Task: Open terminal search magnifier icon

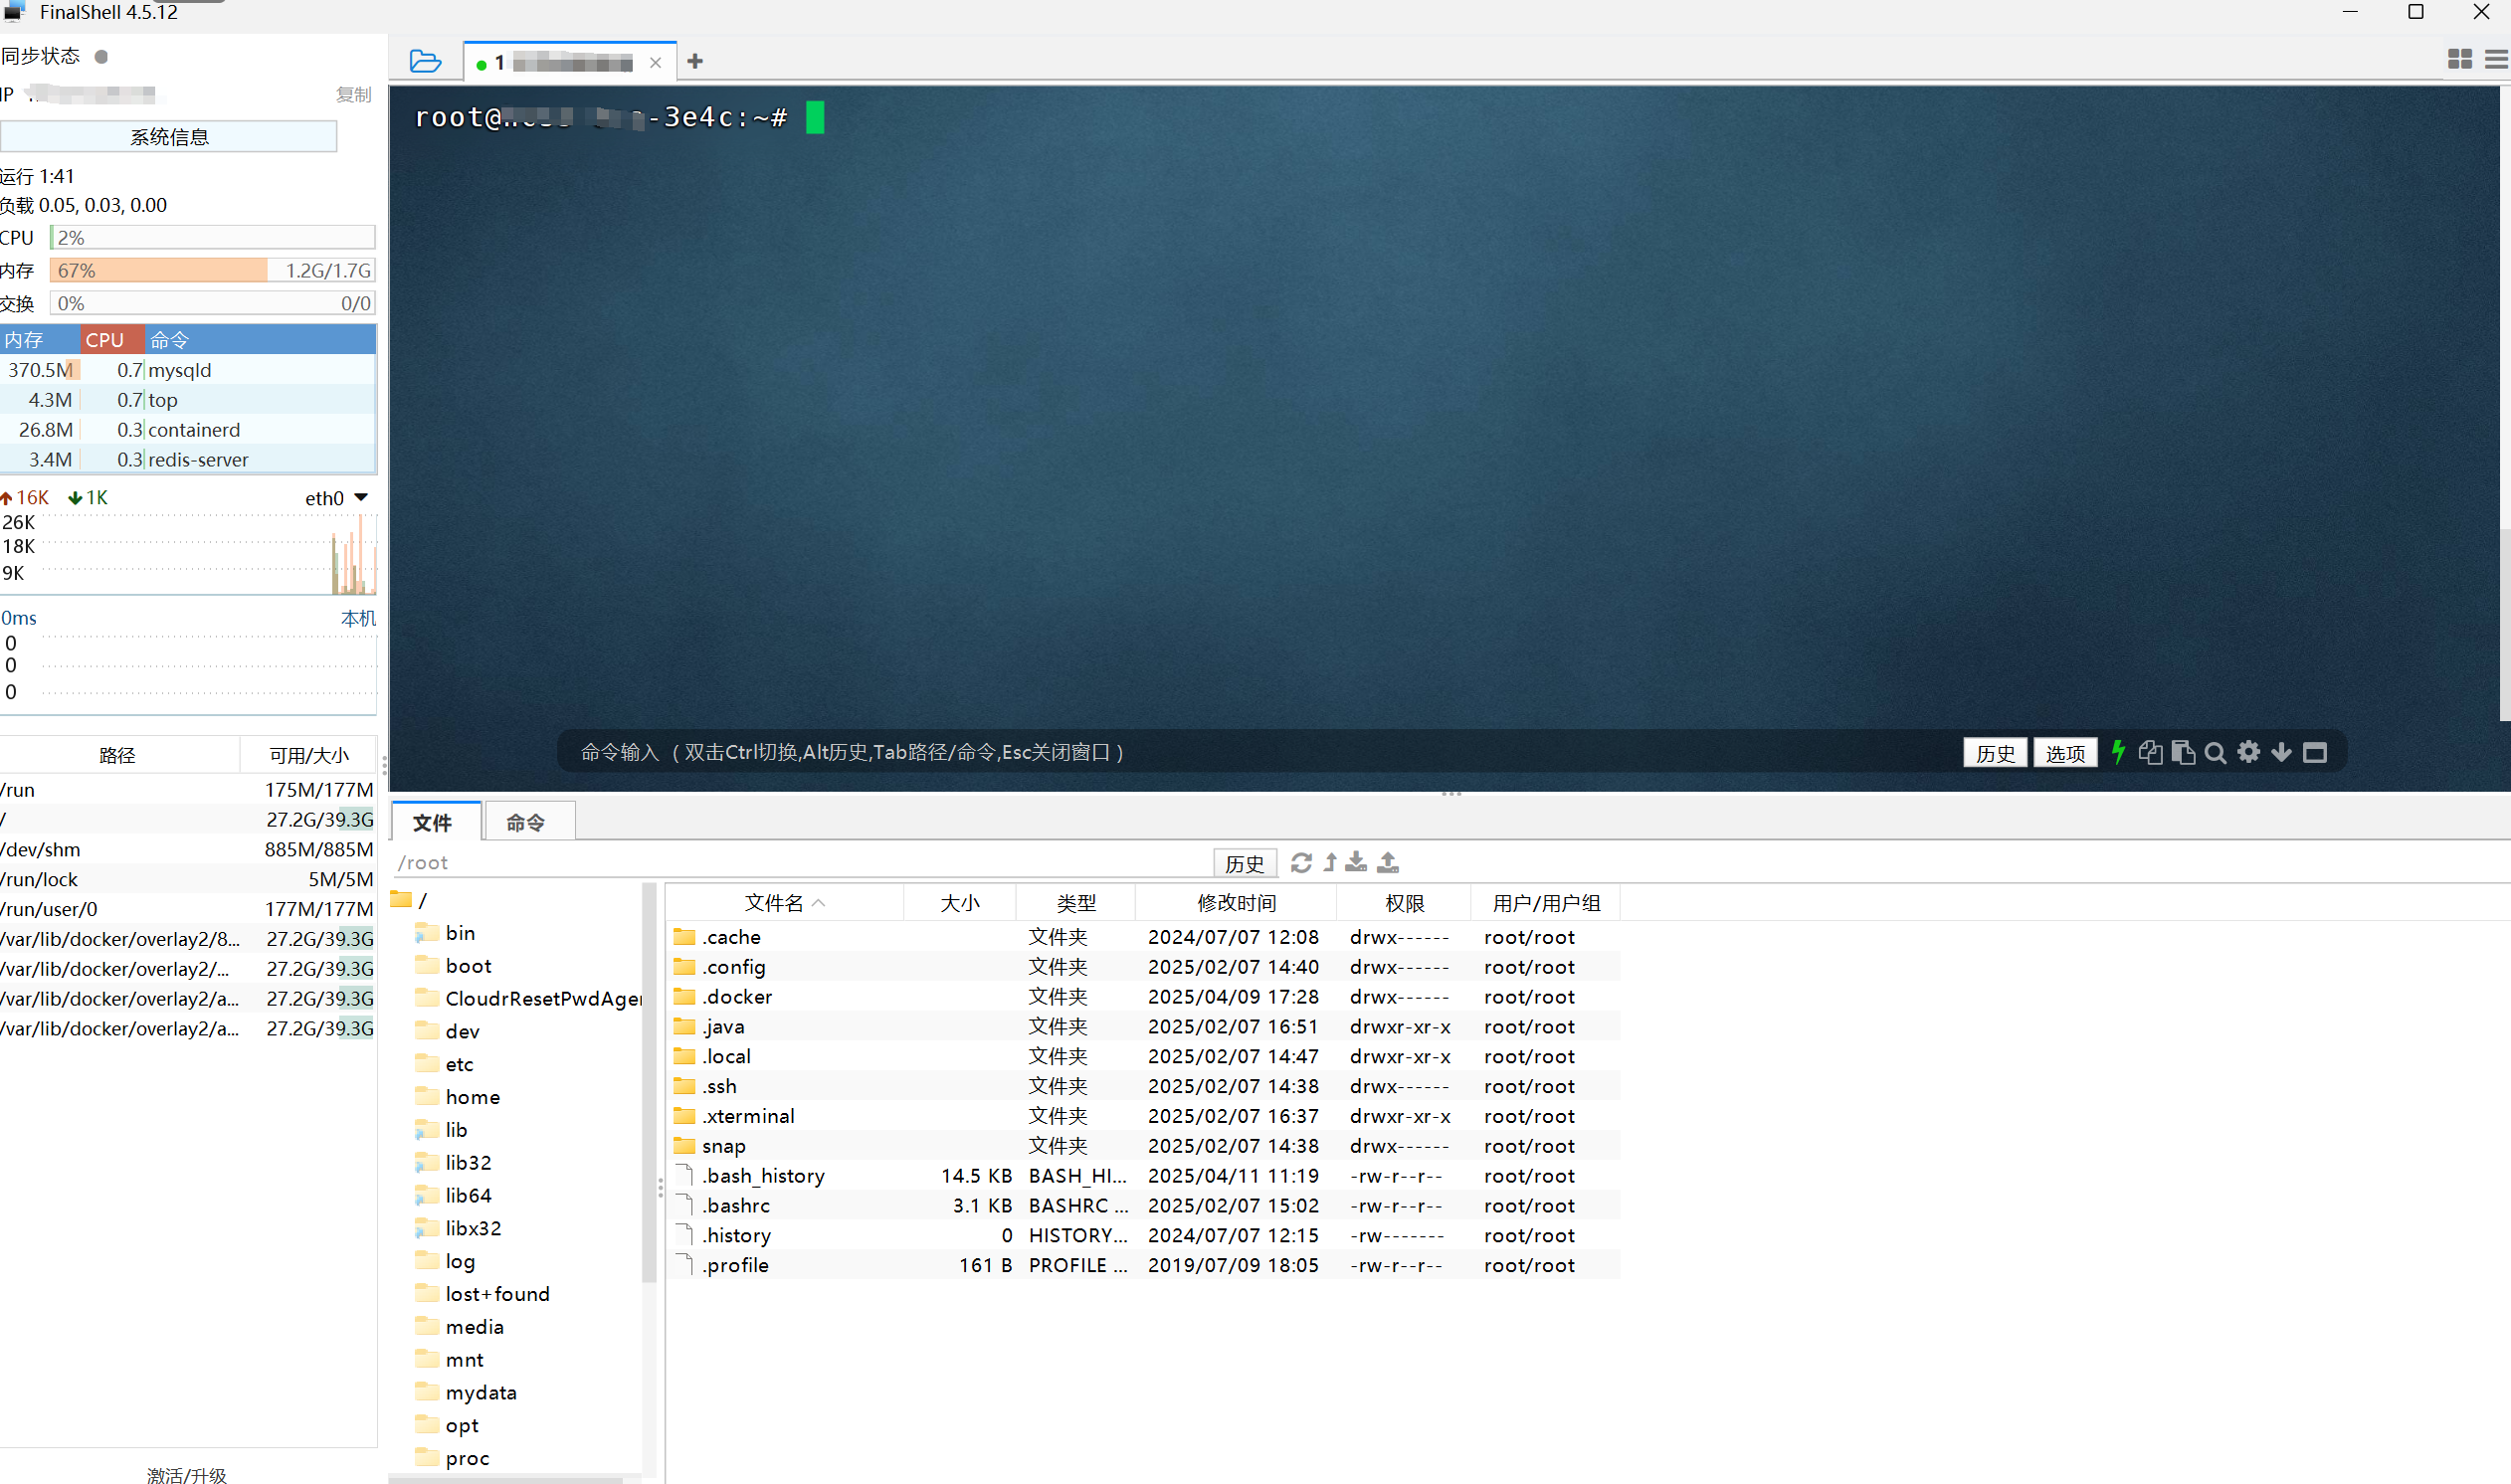Action: (2215, 753)
